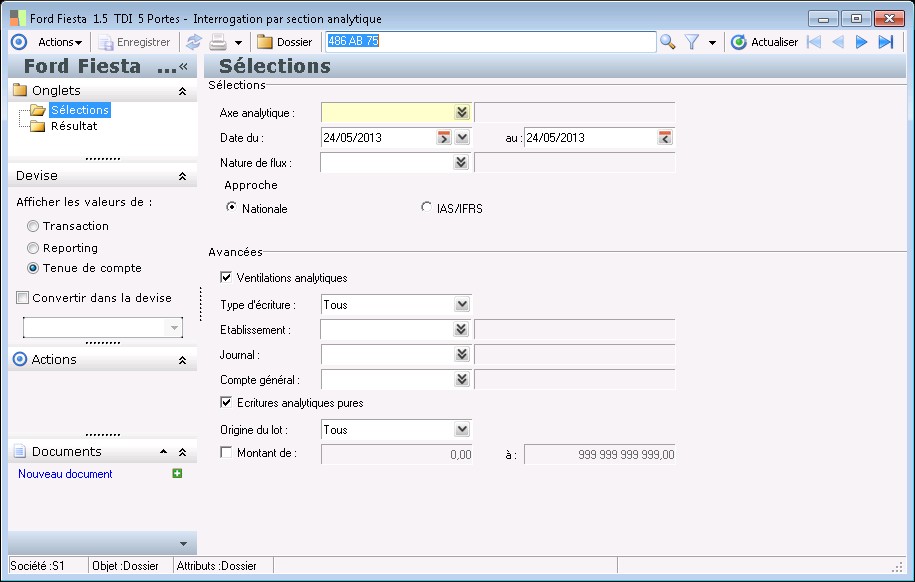The image size is (915, 582).
Task: Click the green plus icon for new document
Action: (x=177, y=474)
